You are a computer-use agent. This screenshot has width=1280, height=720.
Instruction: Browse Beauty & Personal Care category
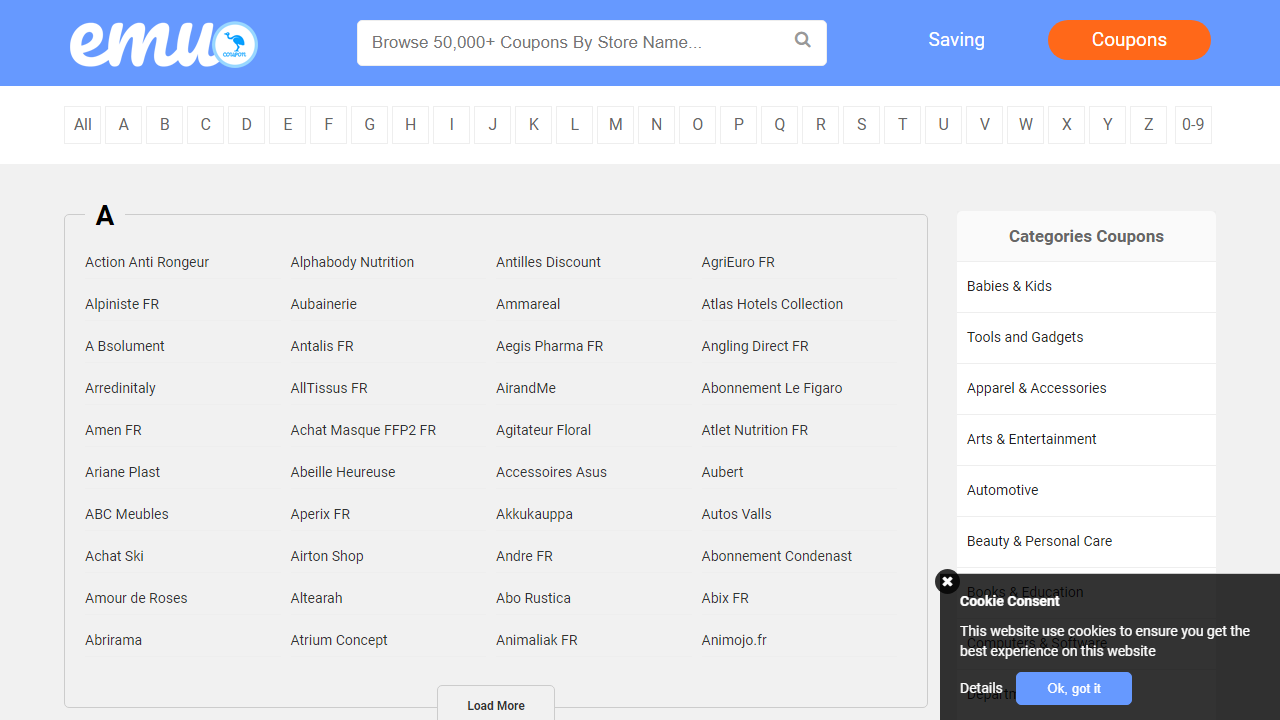pos(1039,541)
